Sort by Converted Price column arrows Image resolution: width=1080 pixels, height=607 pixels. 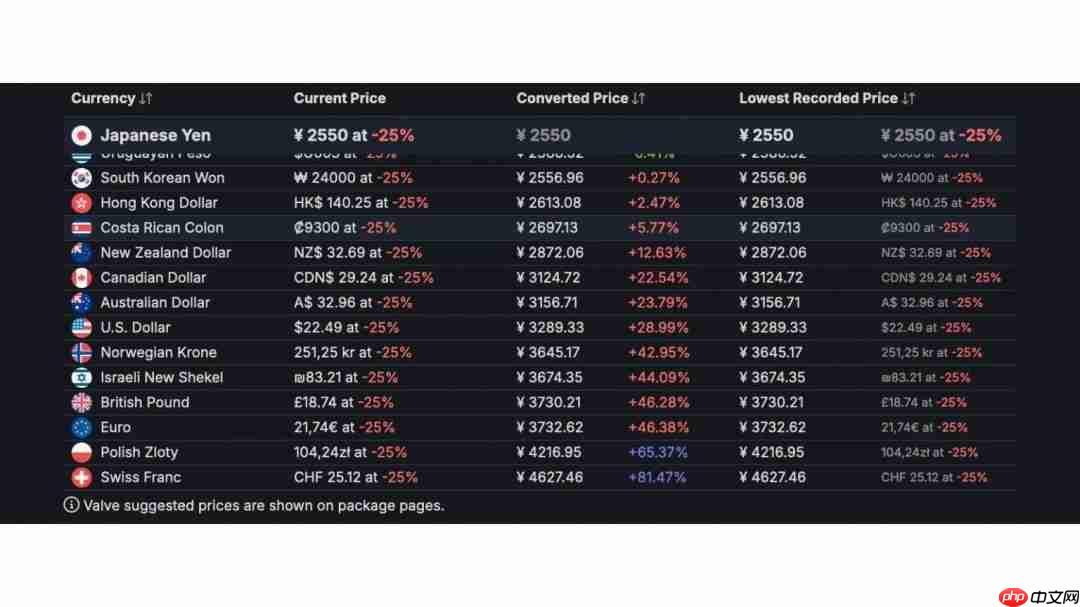pos(639,98)
